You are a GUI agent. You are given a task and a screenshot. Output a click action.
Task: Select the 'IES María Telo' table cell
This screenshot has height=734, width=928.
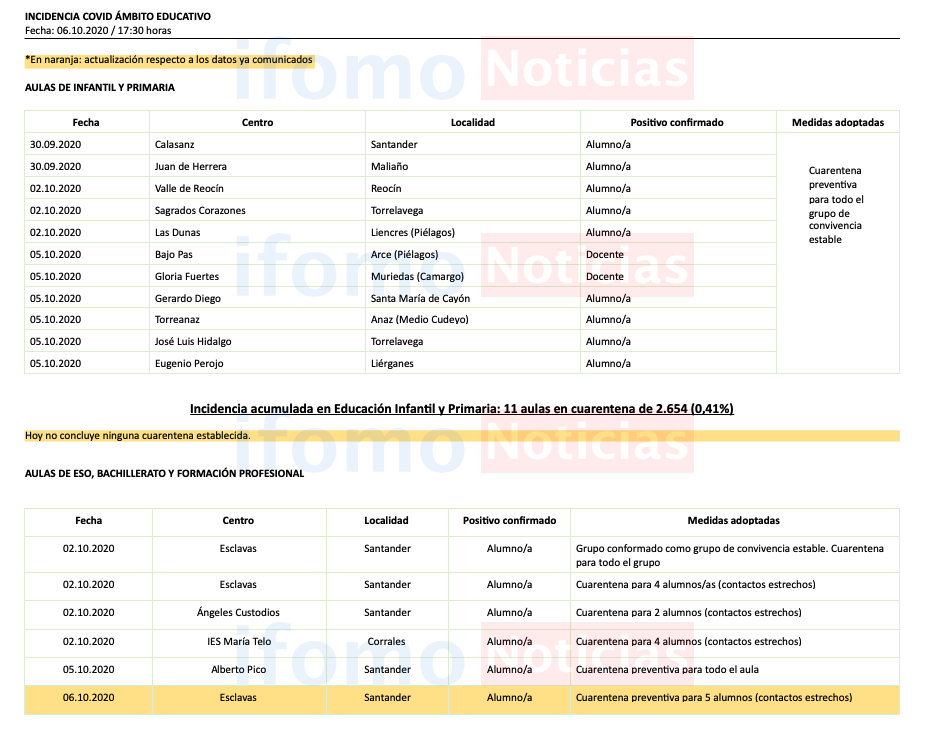(238, 642)
